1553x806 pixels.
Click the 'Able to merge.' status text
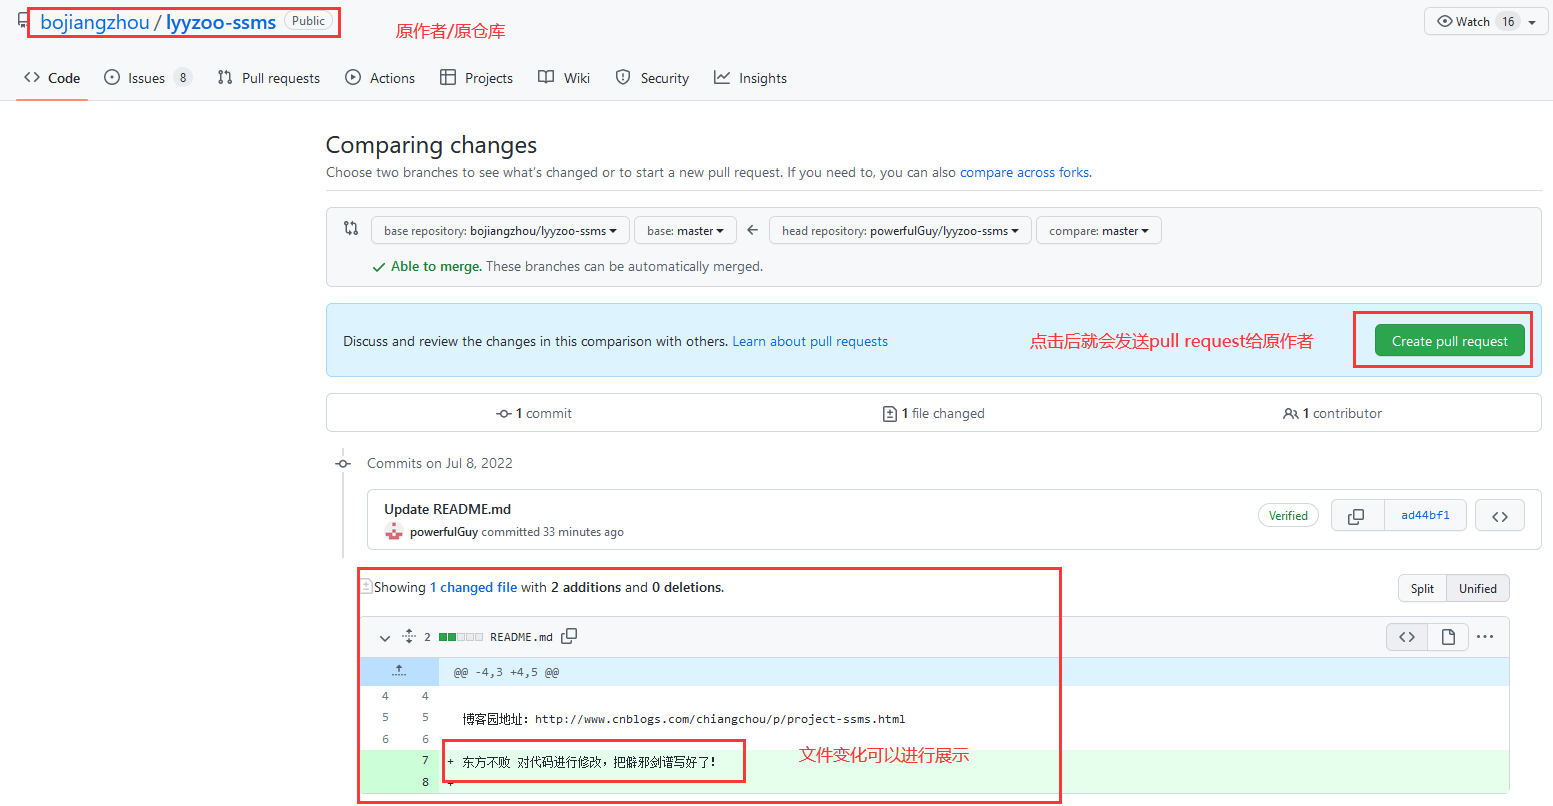436,267
